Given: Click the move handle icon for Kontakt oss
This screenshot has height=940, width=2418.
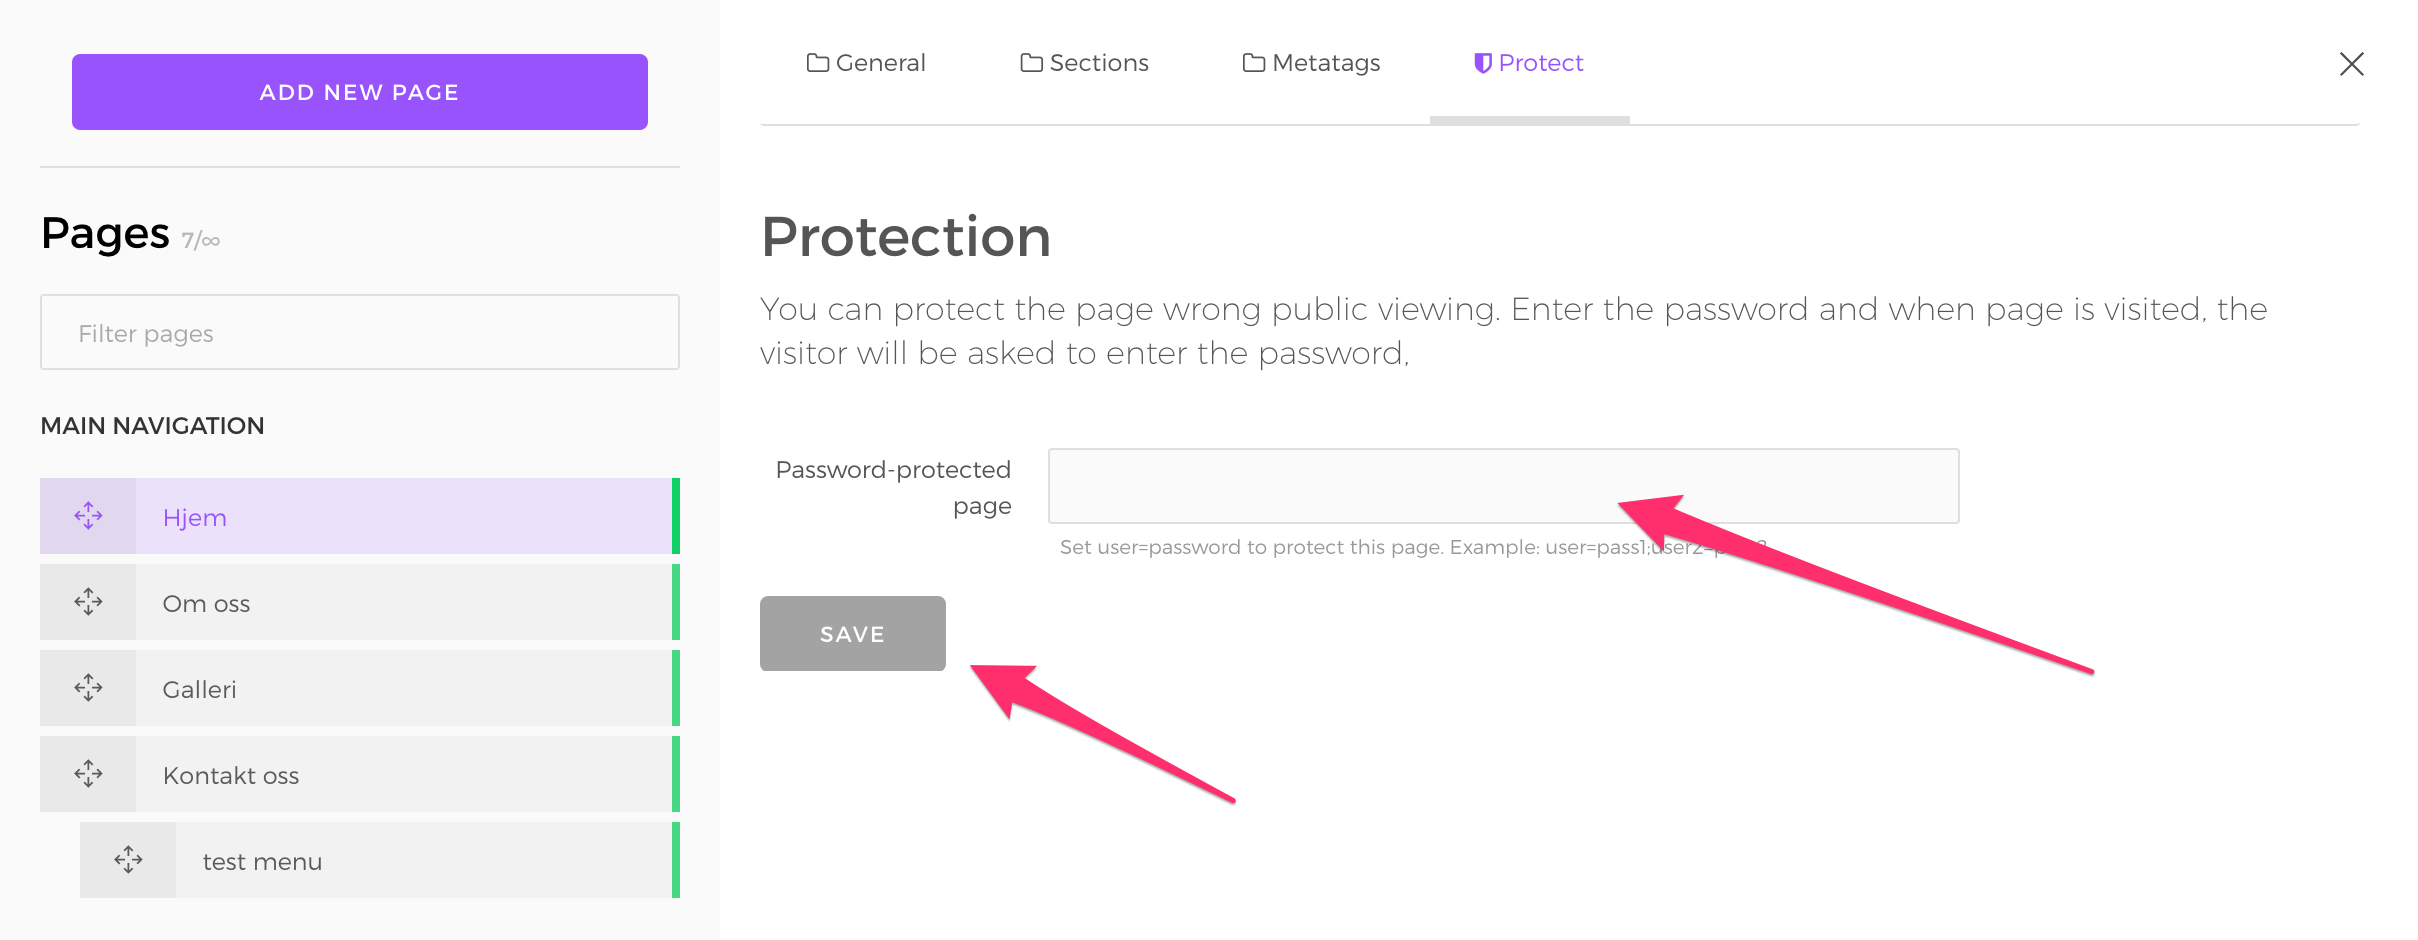Looking at the screenshot, I should click(x=88, y=774).
